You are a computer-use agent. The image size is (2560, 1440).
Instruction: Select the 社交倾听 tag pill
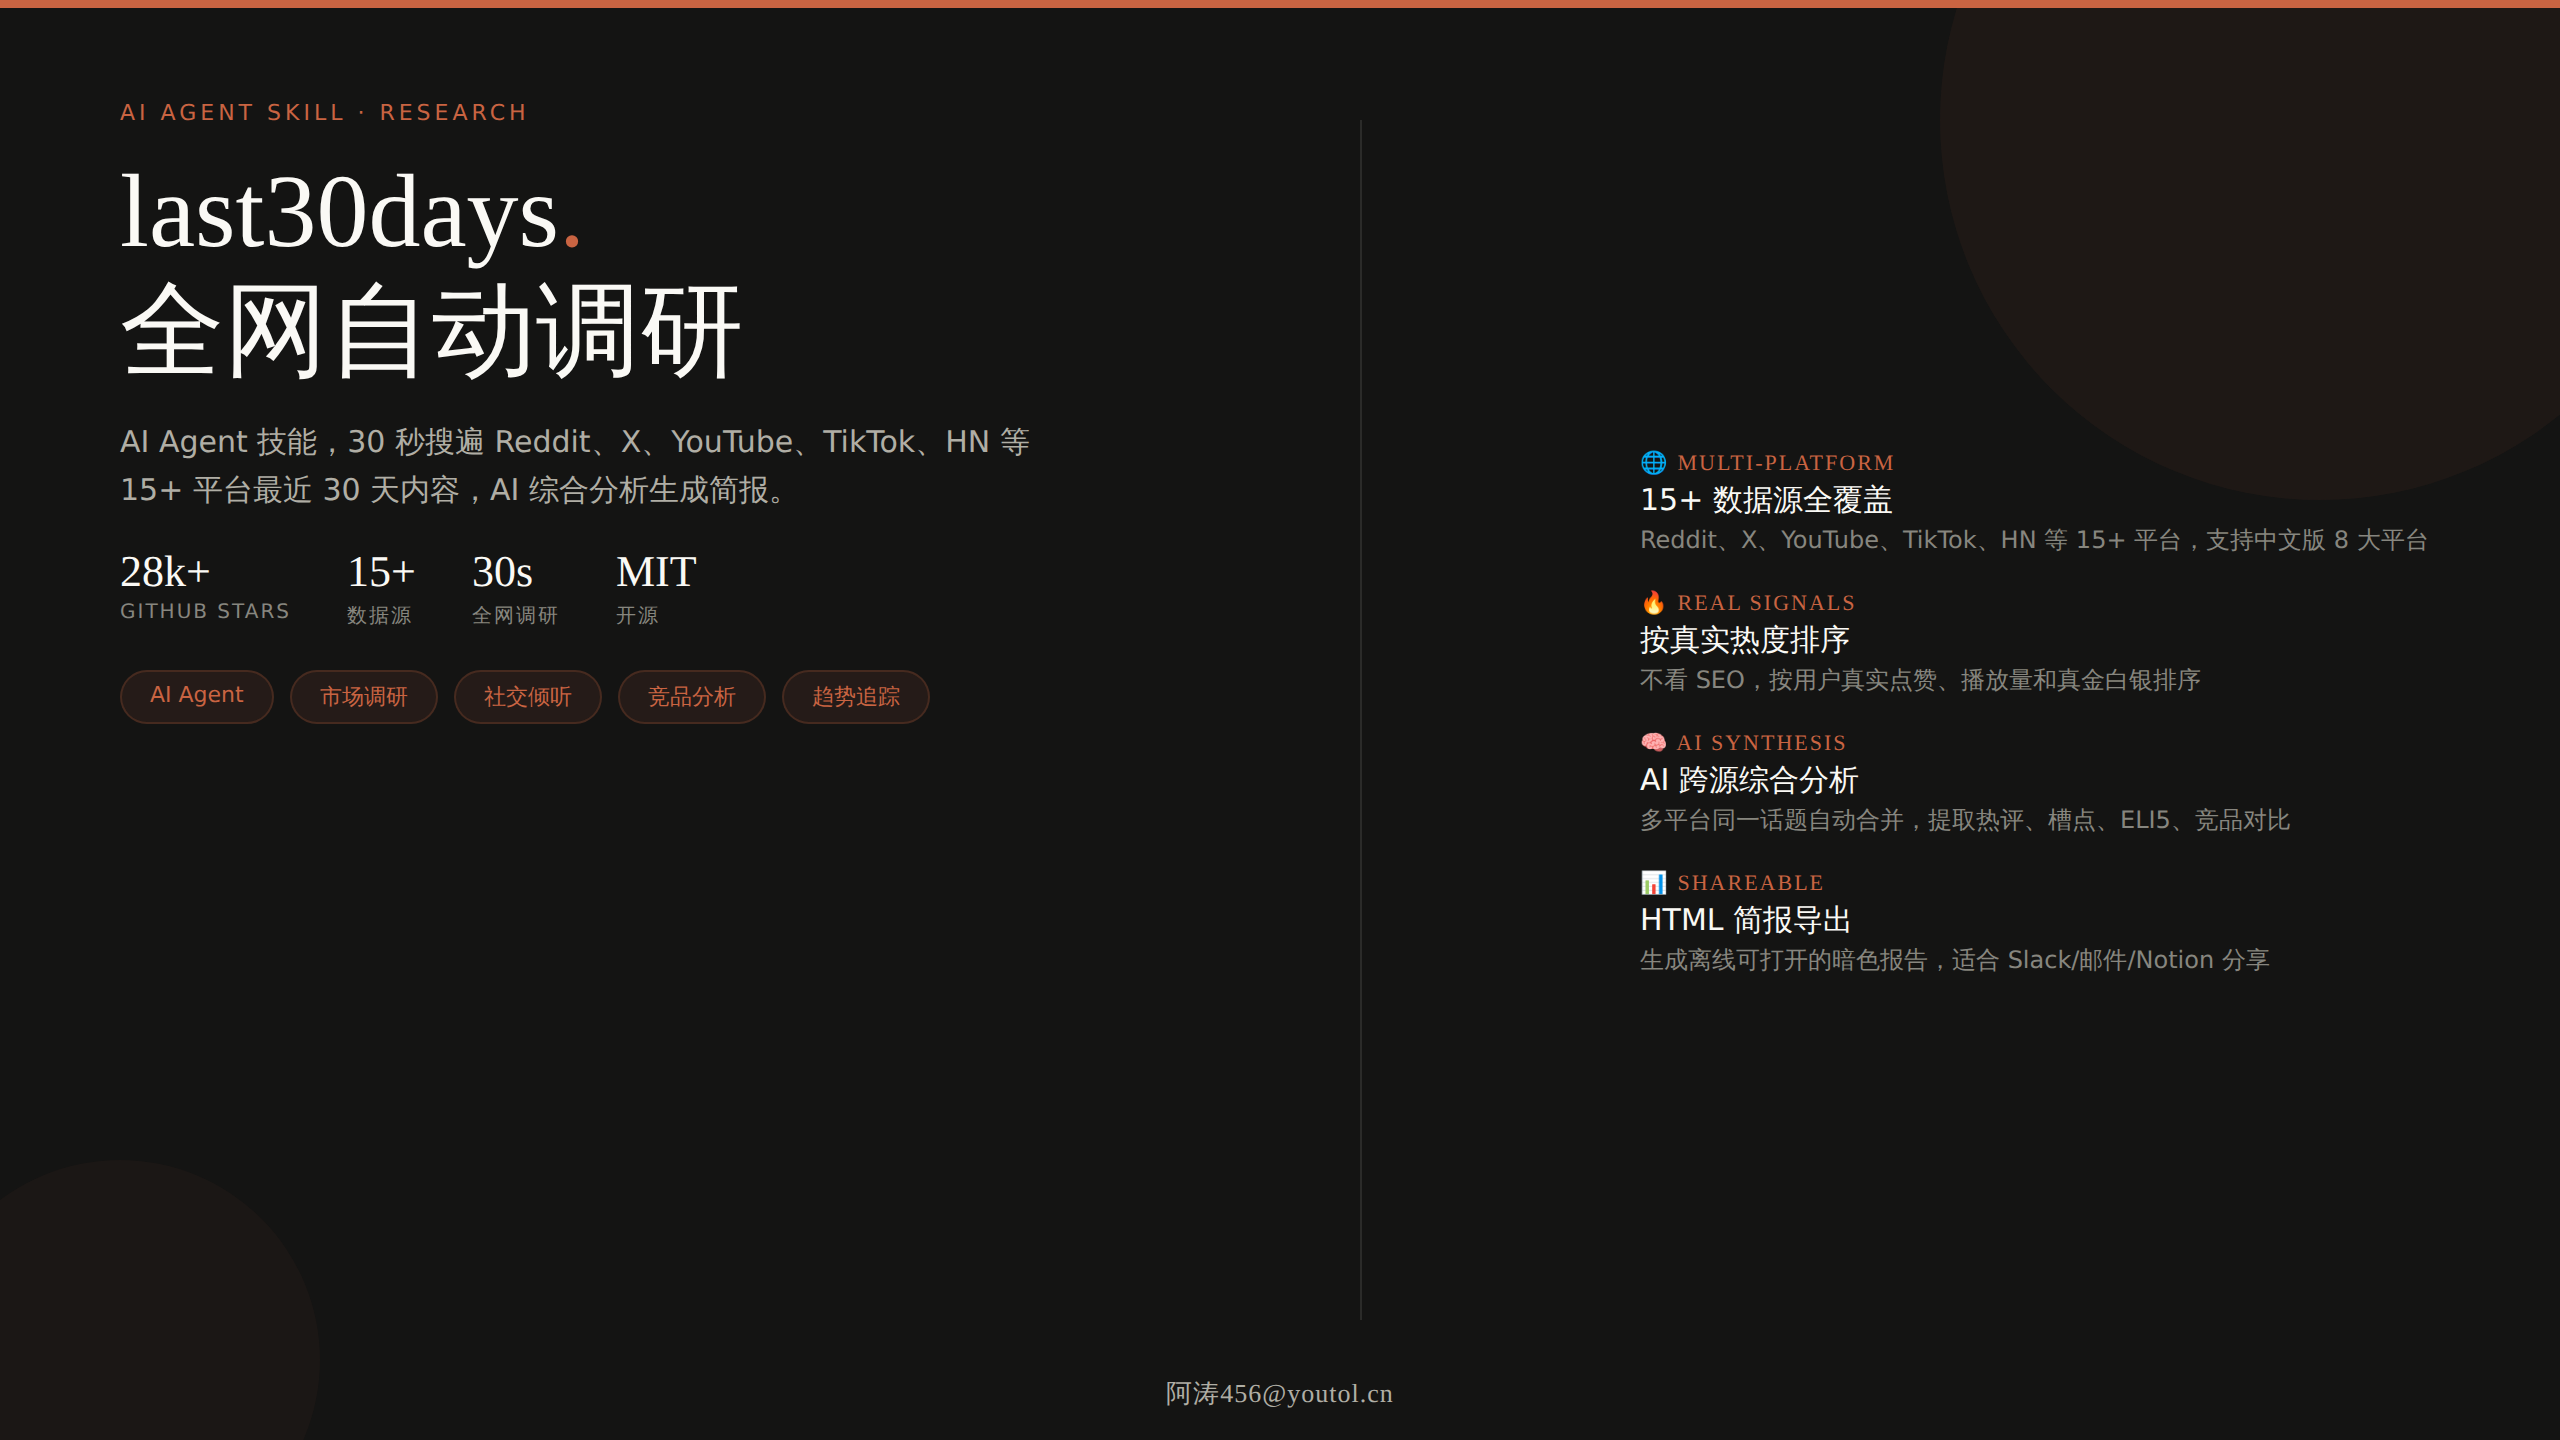(x=528, y=696)
